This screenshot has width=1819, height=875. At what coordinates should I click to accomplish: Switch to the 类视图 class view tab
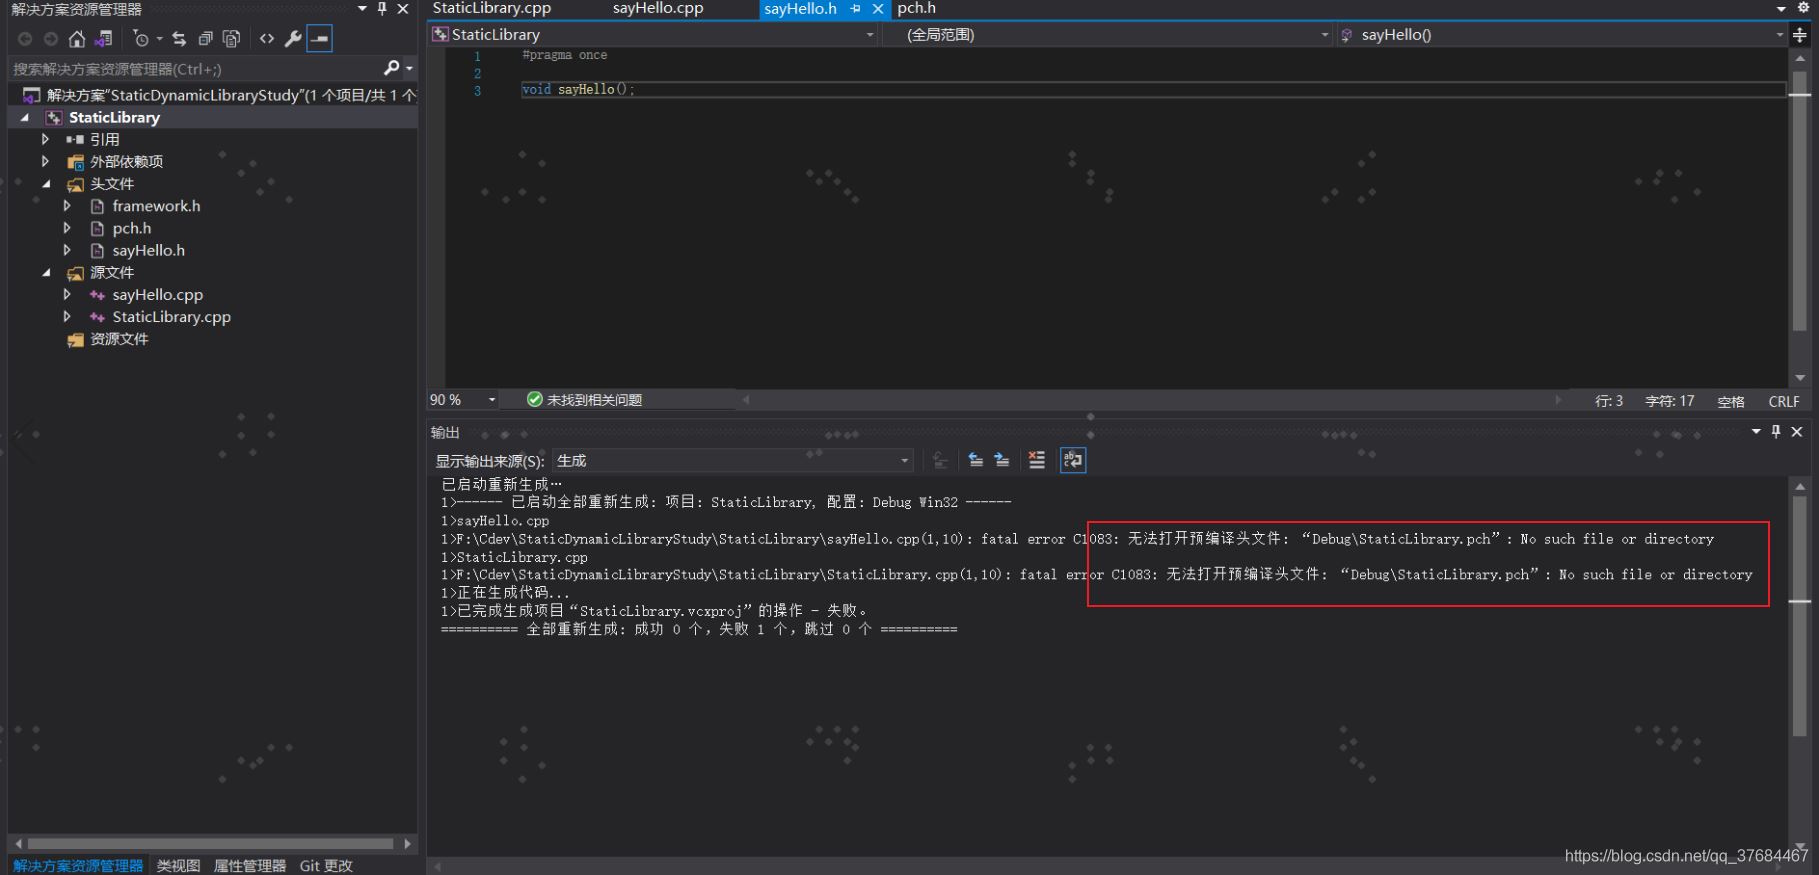(x=178, y=865)
